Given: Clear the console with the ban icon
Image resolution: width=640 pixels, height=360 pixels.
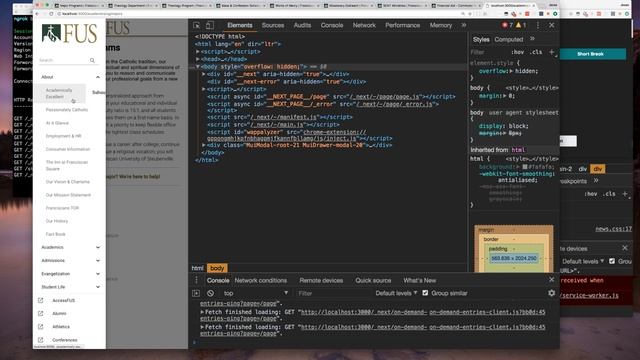Looking at the screenshot, I should [210, 293].
